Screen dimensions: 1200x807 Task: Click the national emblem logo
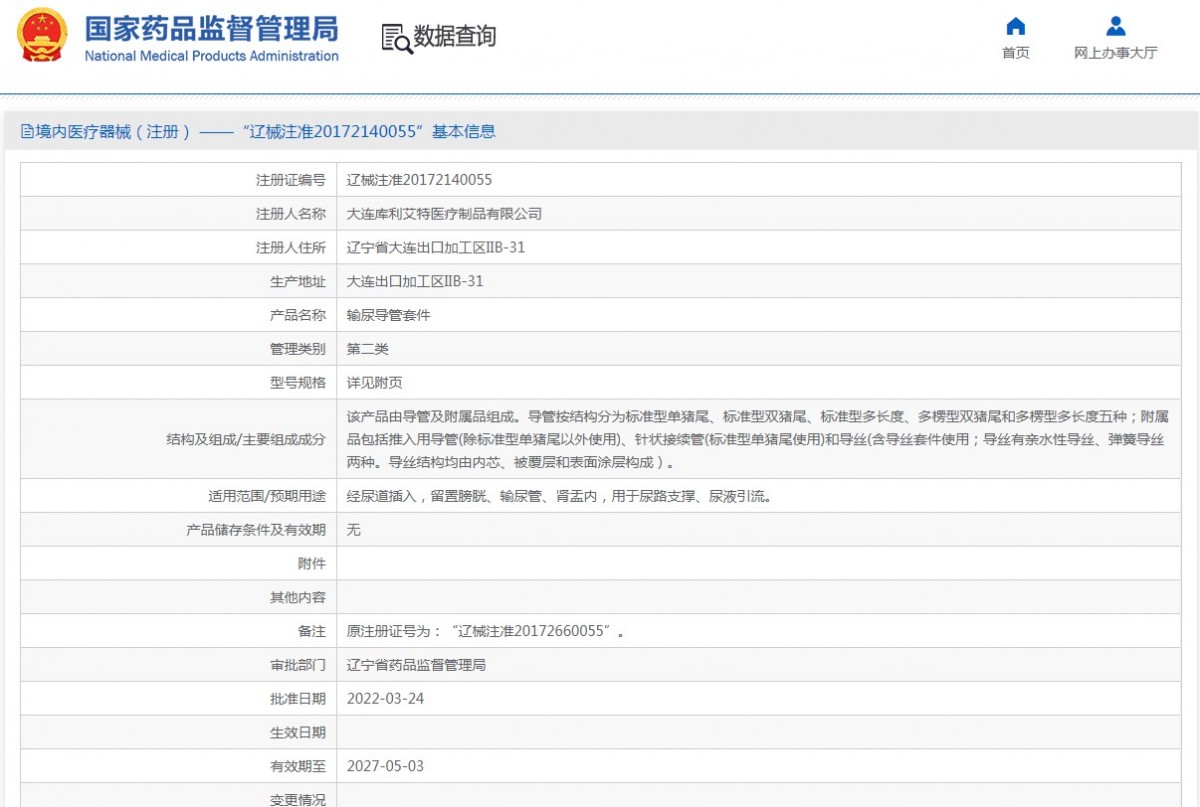(x=42, y=36)
